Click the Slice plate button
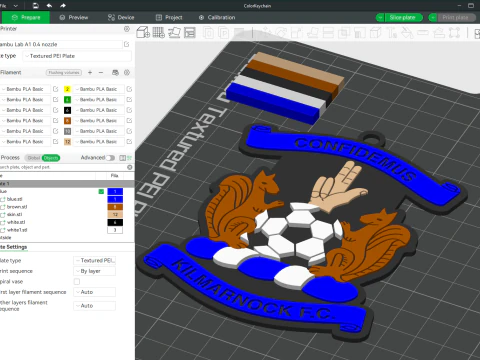The height and width of the screenshot is (360, 480). [404, 17]
